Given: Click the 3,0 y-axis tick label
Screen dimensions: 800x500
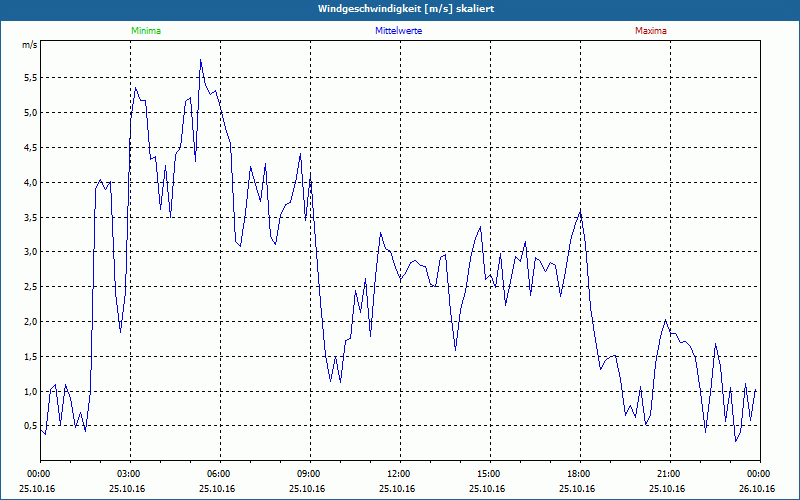Looking at the screenshot, I should [x=31, y=252].
